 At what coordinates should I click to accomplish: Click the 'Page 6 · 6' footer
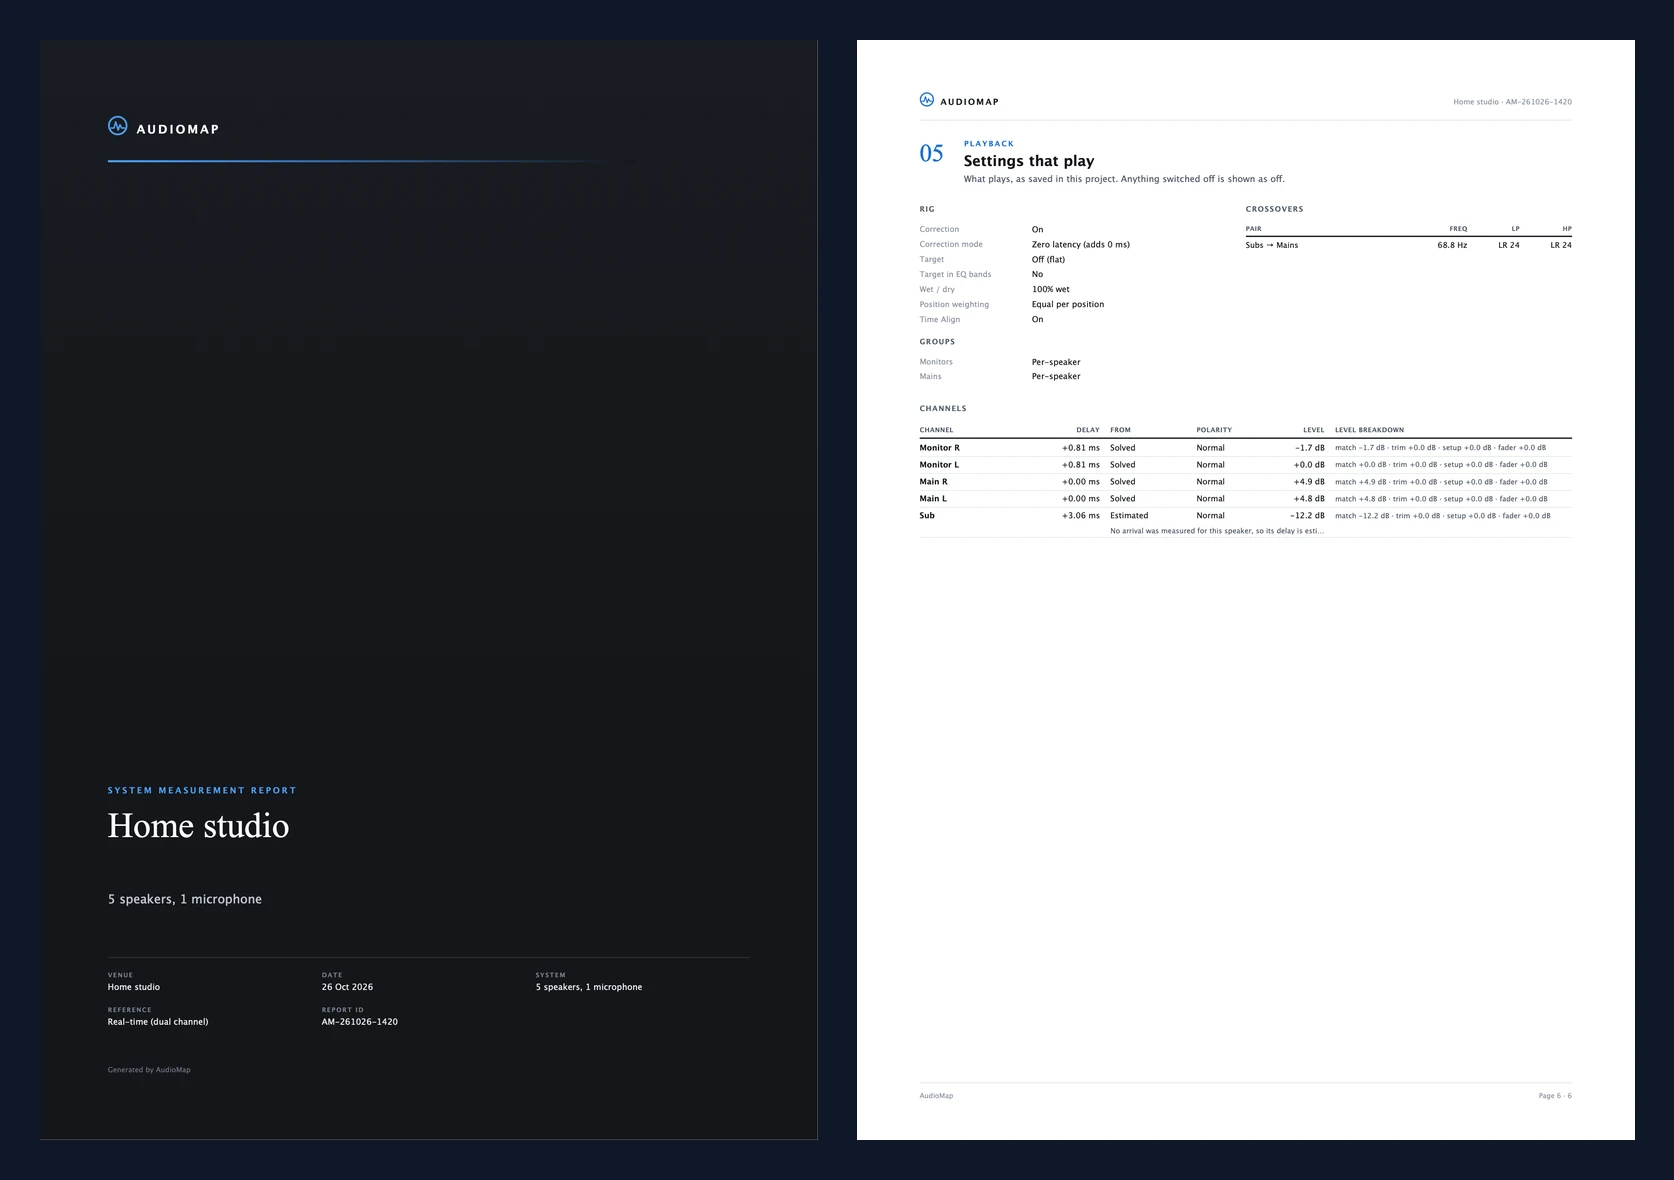click(1555, 1096)
